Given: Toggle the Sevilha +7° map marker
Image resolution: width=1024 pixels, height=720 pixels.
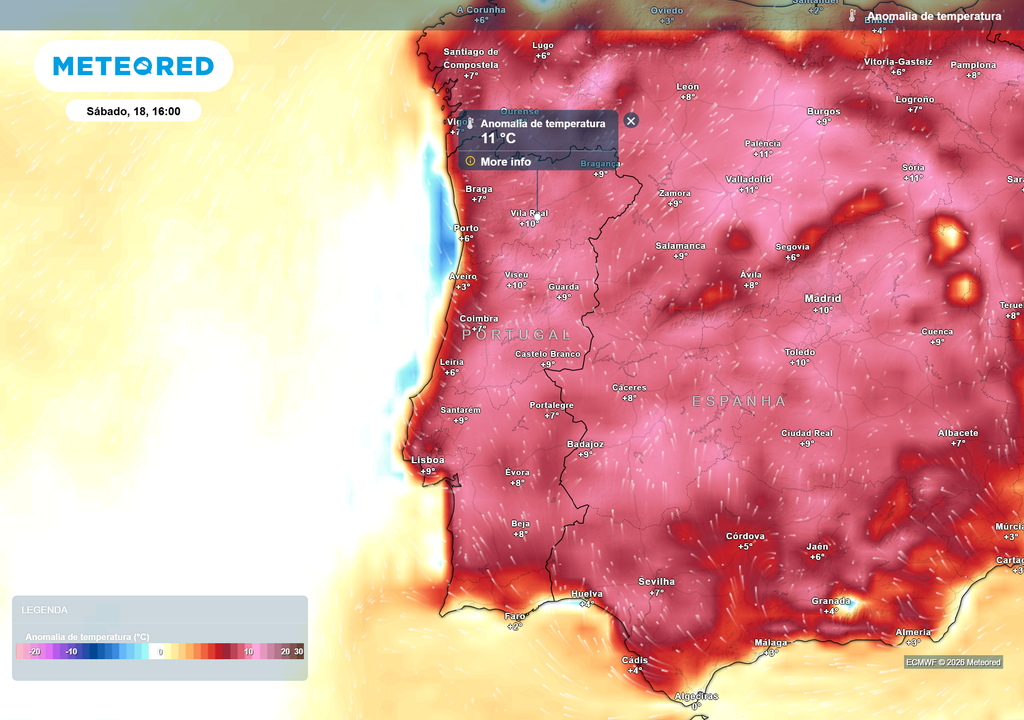Looking at the screenshot, I should click(656, 585).
